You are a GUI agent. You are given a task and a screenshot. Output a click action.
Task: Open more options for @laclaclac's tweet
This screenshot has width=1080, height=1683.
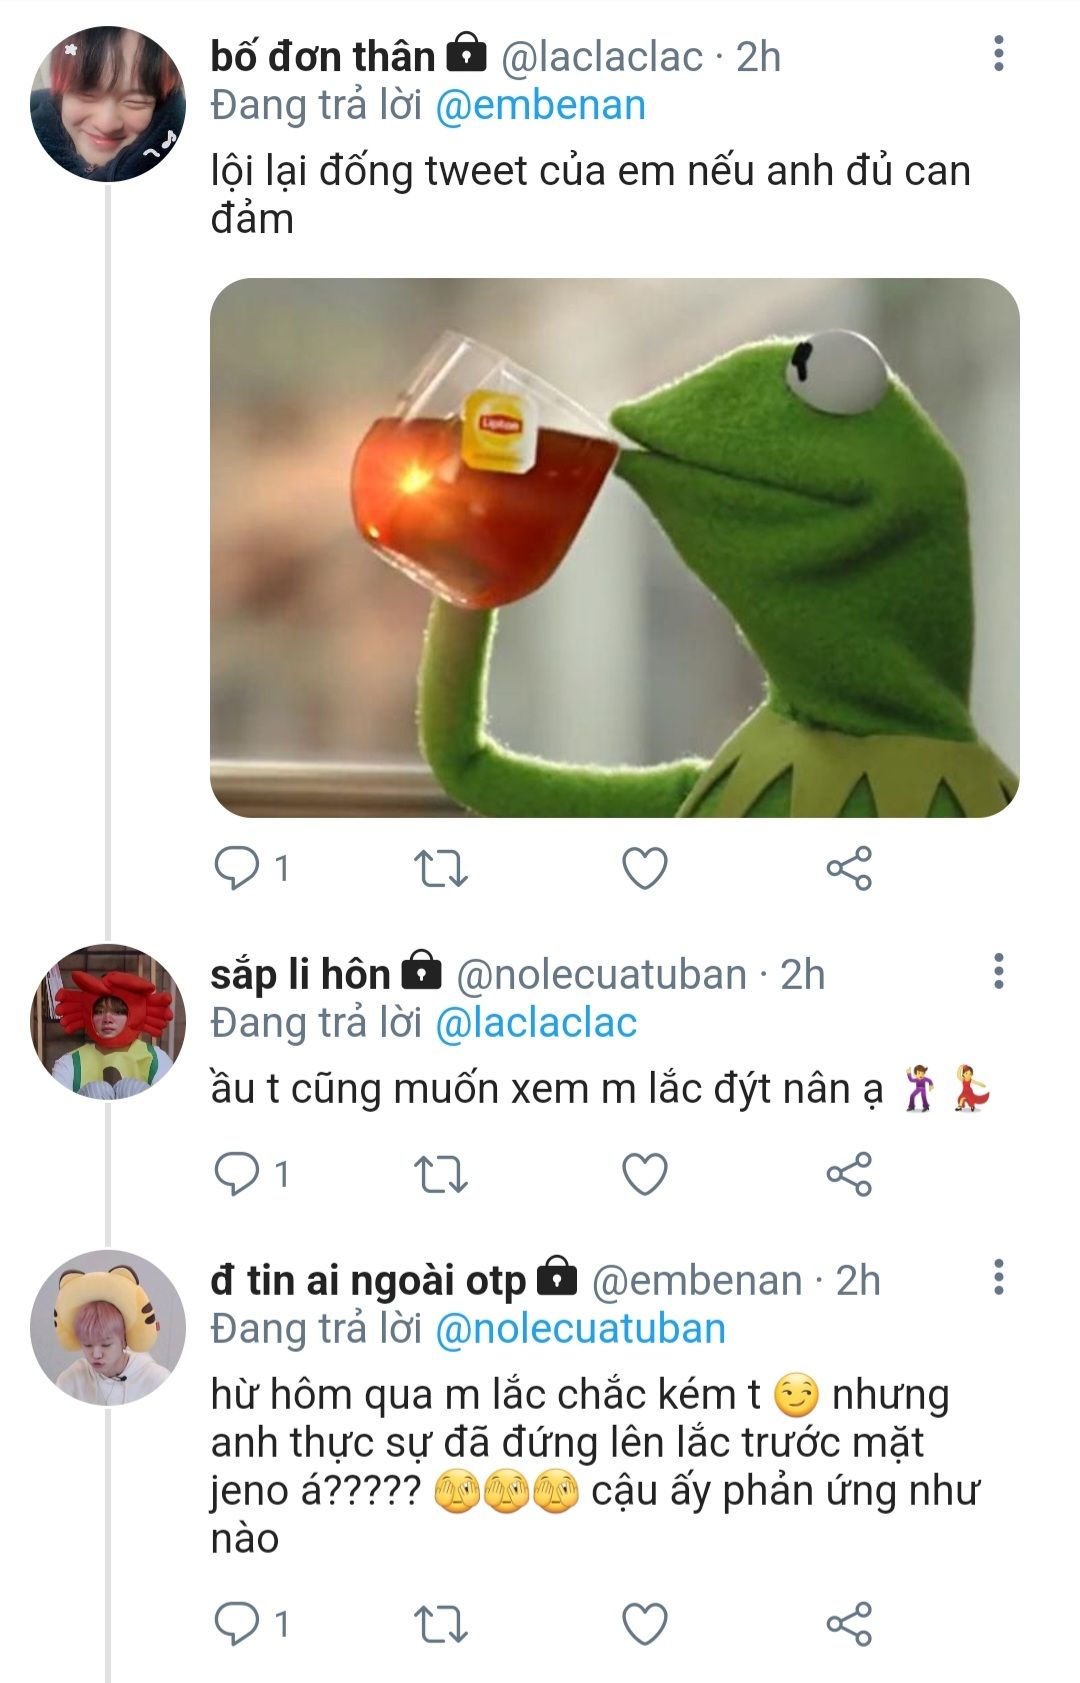pyautogui.click(x=998, y=54)
